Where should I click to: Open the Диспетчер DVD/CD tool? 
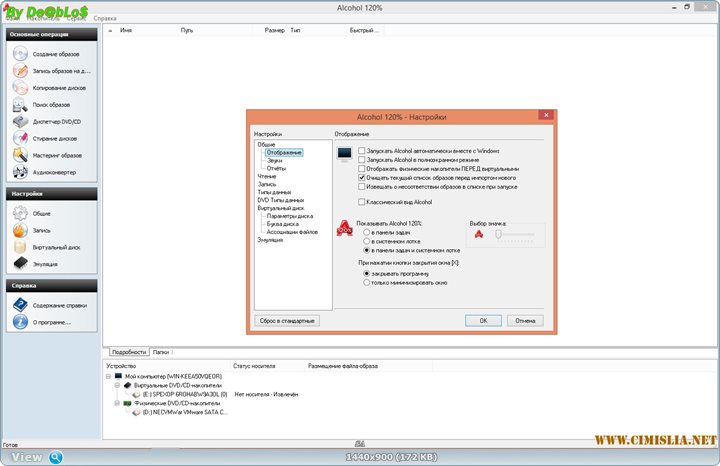click(21, 121)
